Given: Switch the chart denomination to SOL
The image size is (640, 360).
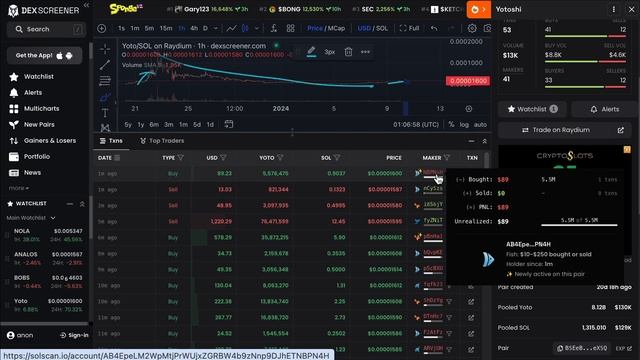Looking at the screenshot, I should coord(382,29).
